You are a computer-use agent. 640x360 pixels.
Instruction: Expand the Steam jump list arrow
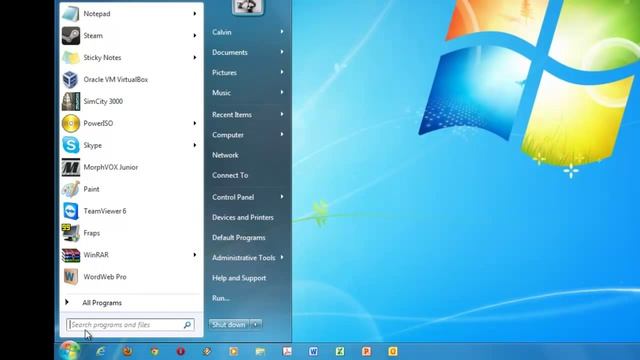point(195,36)
